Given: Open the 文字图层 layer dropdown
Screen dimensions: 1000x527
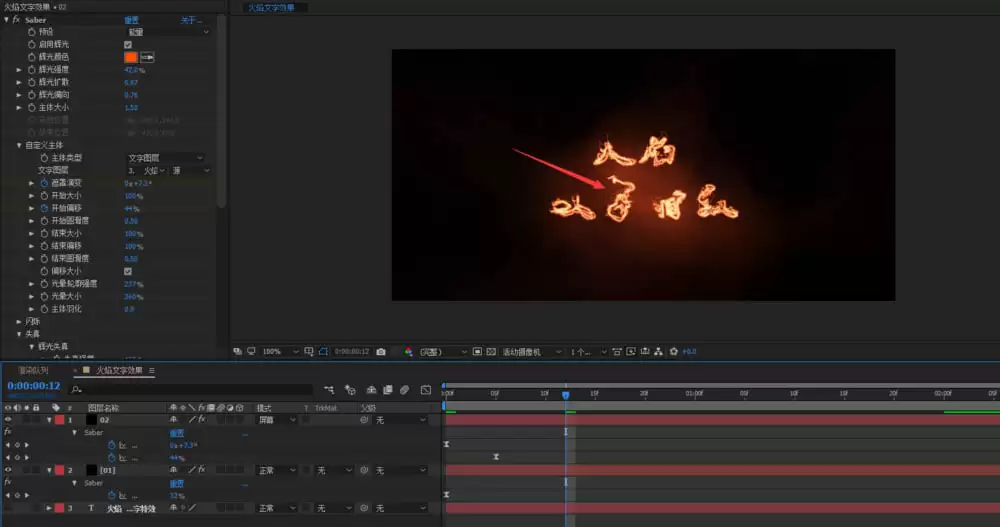Looking at the screenshot, I should click(146, 170).
